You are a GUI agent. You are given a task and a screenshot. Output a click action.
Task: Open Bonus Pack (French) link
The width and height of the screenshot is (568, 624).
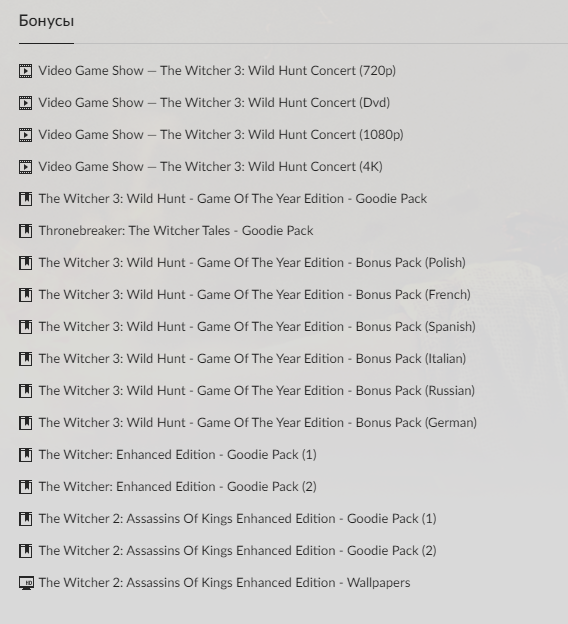click(254, 294)
